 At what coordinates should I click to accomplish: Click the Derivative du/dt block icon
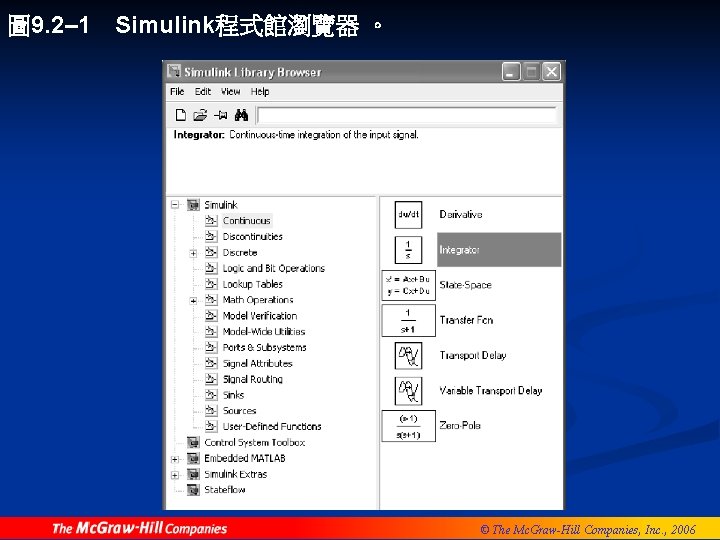408,214
